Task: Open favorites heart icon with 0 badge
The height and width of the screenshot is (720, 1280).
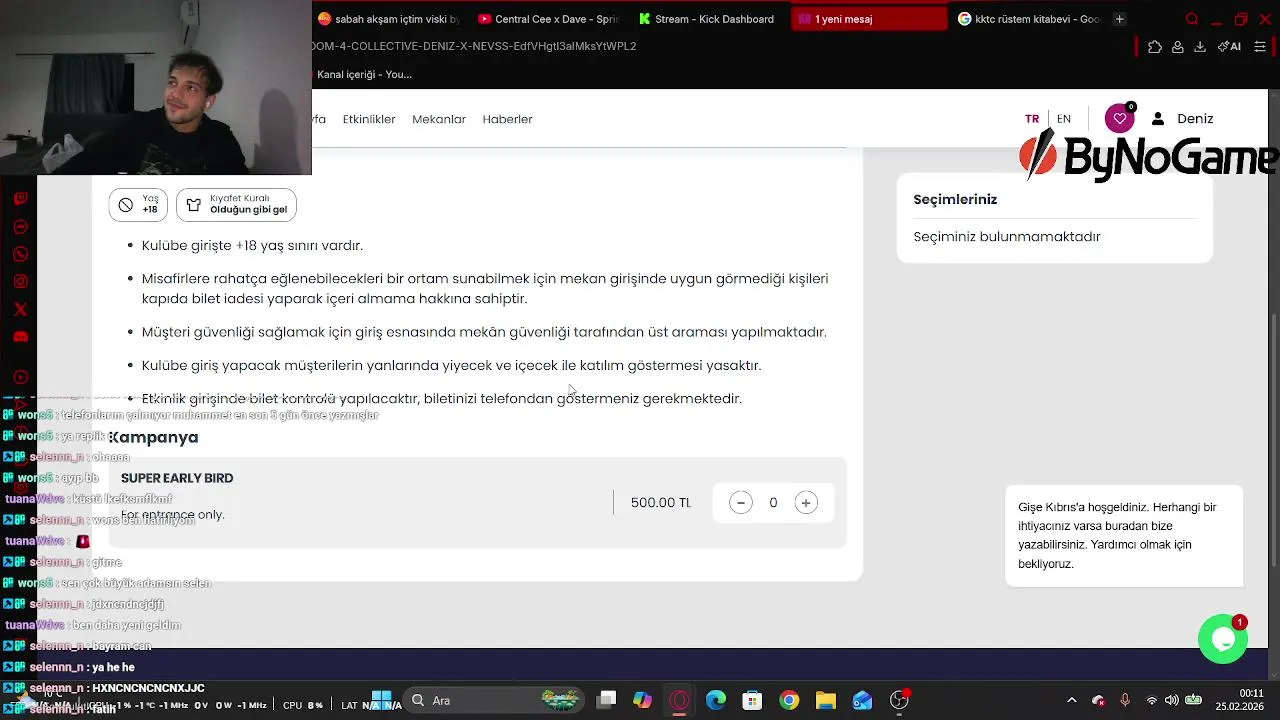Action: [1120, 118]
